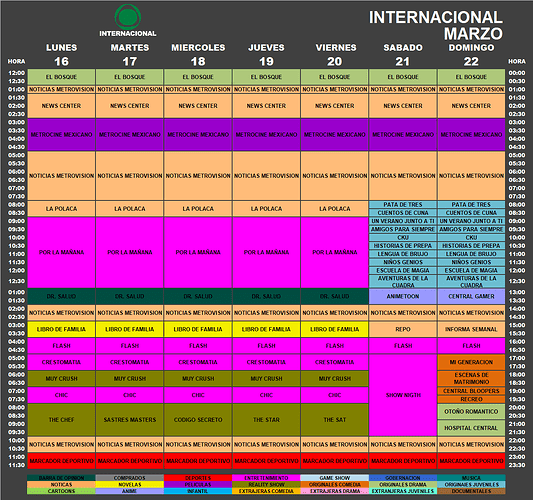Viewport: 533px width, 500px height.
Task: Select ESCENAS DE MATRIMONIO cell on Sunday
Action: click(471, 378)
